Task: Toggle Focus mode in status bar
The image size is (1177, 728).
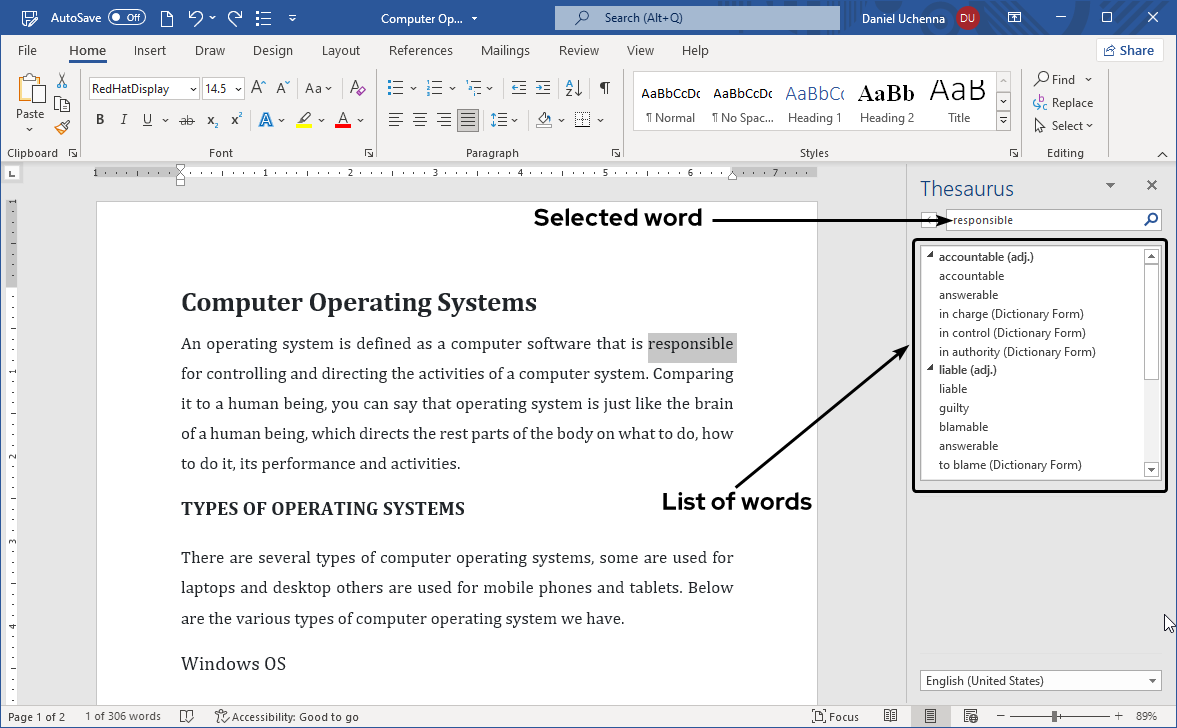Action: click(836, 716)
